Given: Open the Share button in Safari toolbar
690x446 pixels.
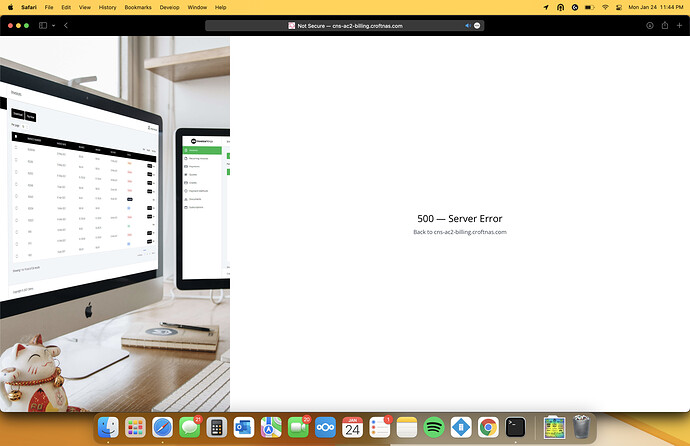Looking at the screenshot, I should pyautogui.click(x=665, y=25).
